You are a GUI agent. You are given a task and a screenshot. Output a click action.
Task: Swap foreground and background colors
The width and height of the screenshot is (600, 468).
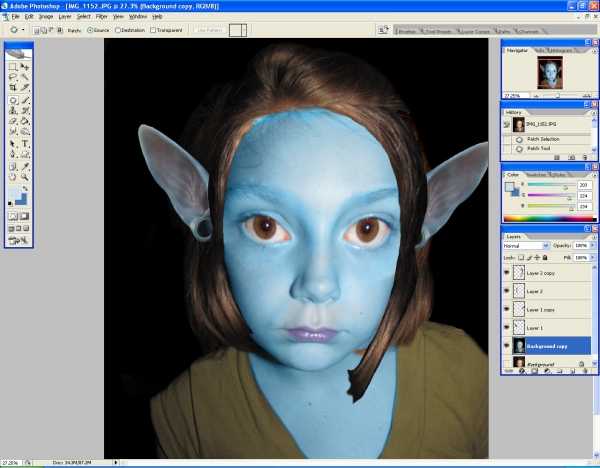click(x=25, y=189)
